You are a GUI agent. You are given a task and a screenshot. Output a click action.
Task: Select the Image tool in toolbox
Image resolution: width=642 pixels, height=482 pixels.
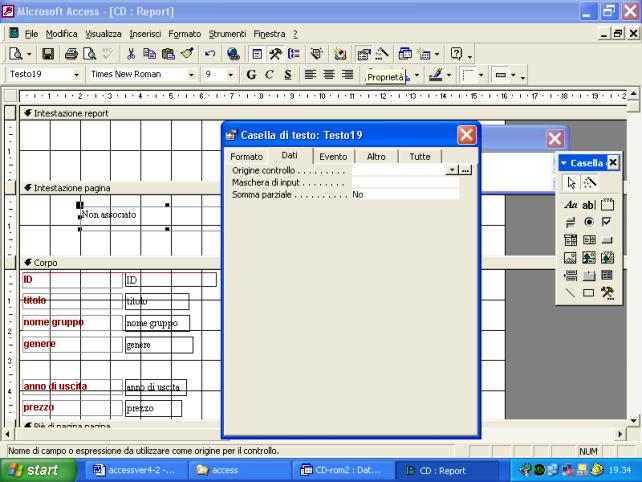[x=570, y=258]
